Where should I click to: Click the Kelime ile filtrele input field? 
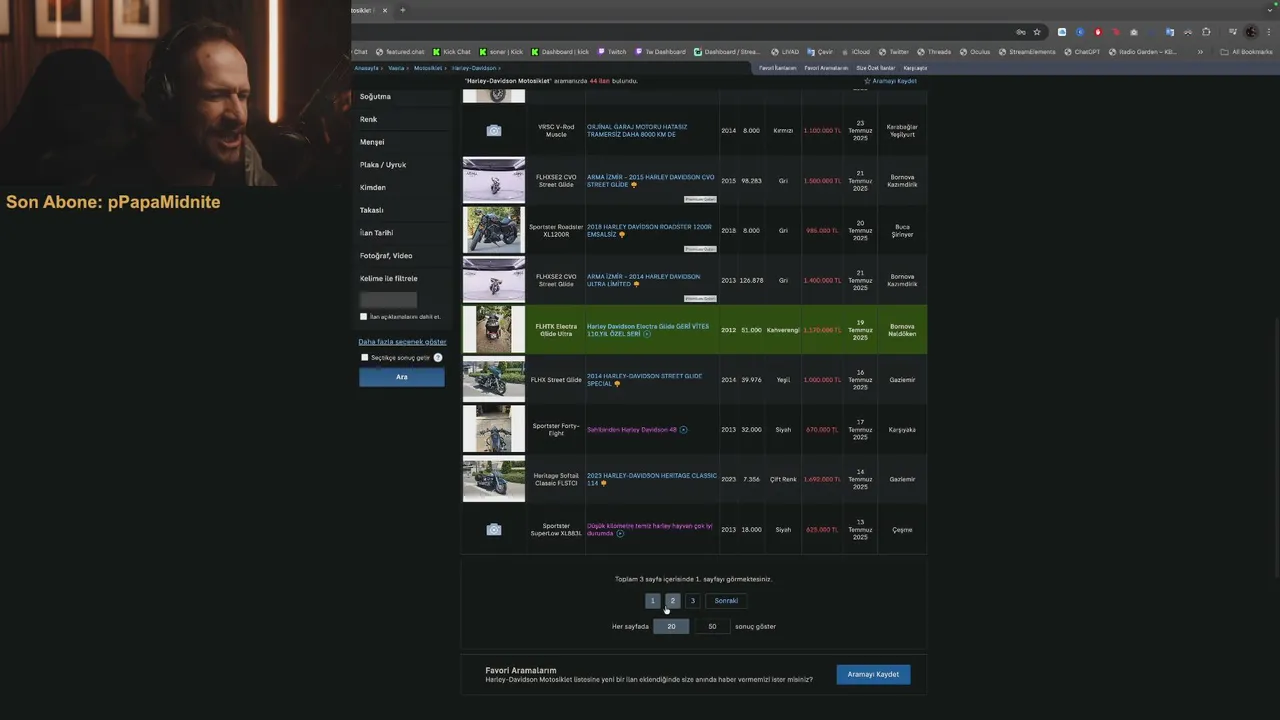(388, 300)
